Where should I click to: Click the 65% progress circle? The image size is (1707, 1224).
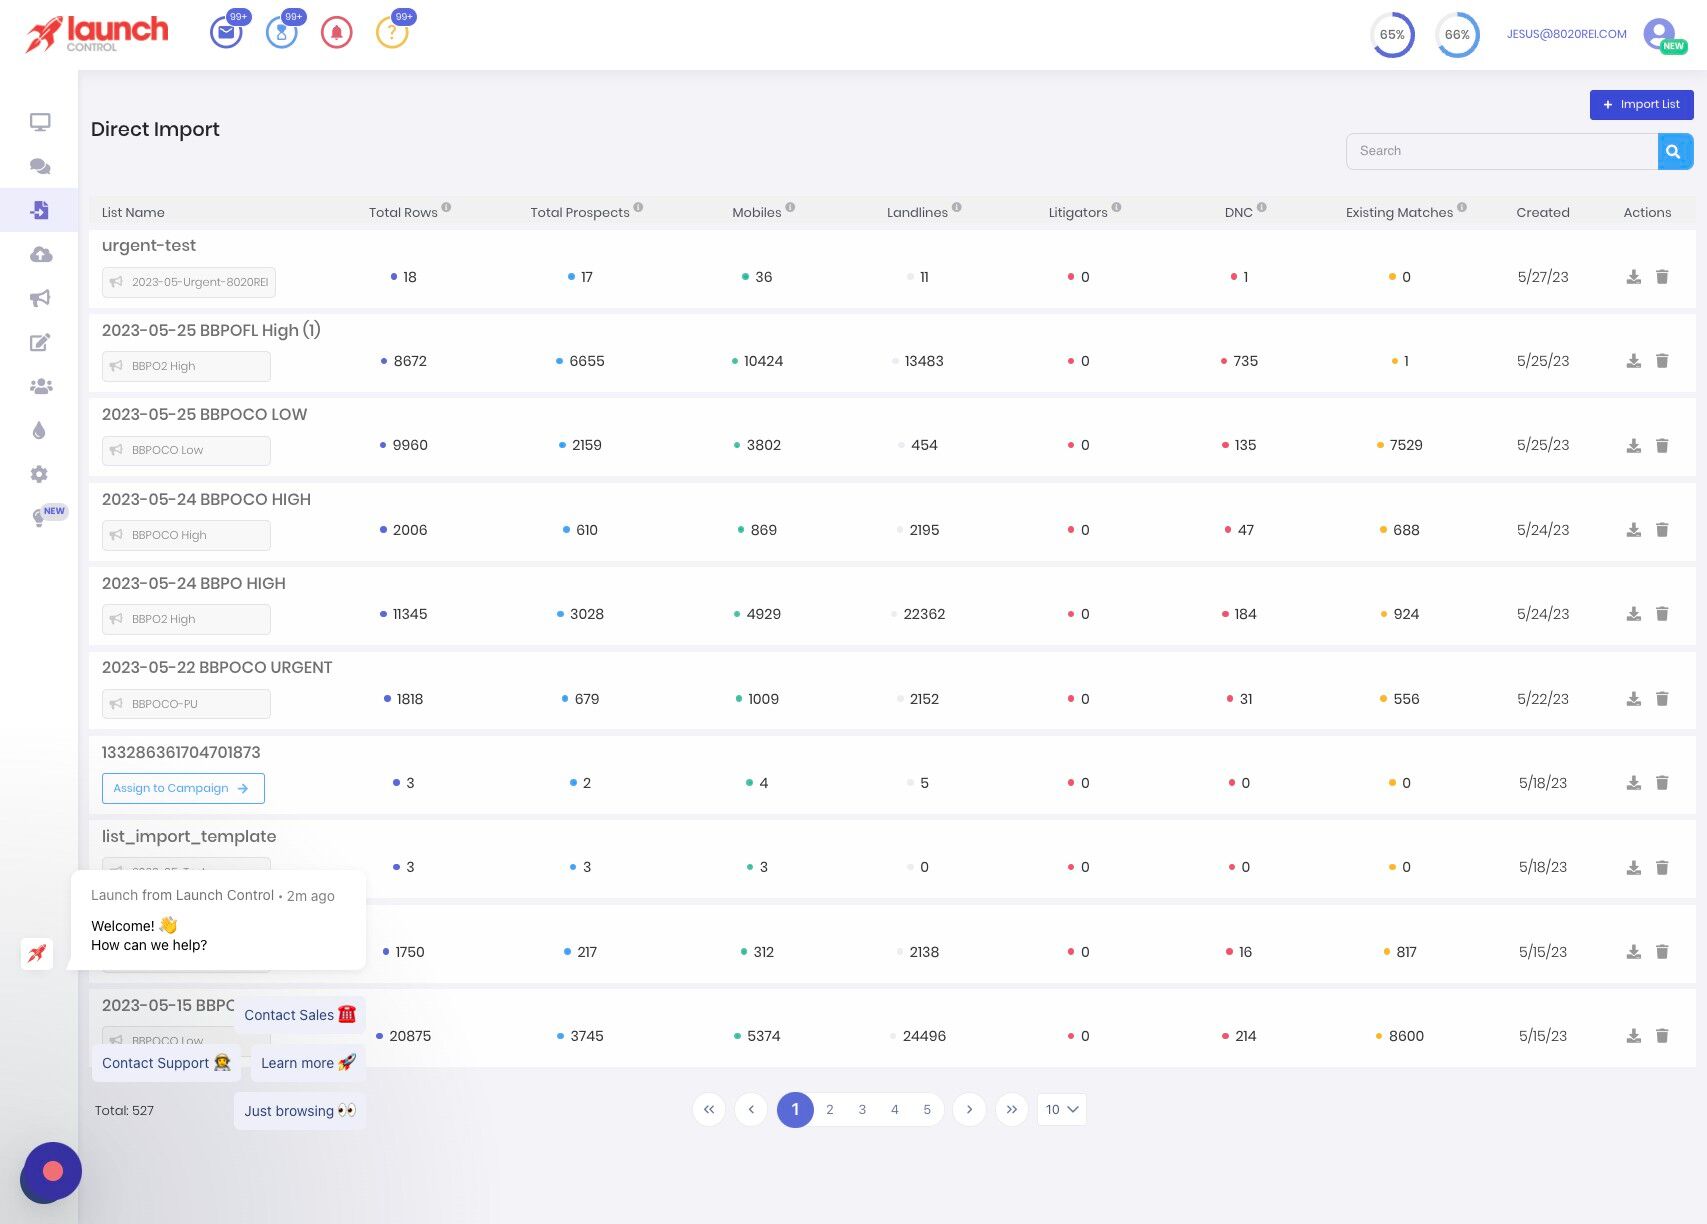point(1391,34)
